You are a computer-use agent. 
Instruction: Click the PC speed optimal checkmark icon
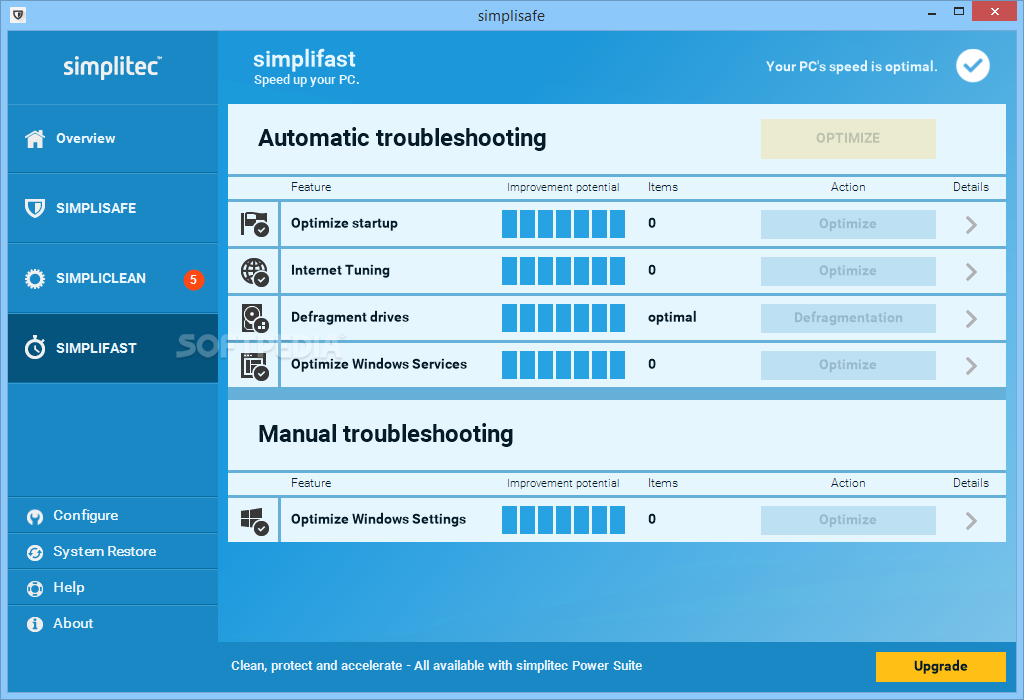tap(972, 66)
